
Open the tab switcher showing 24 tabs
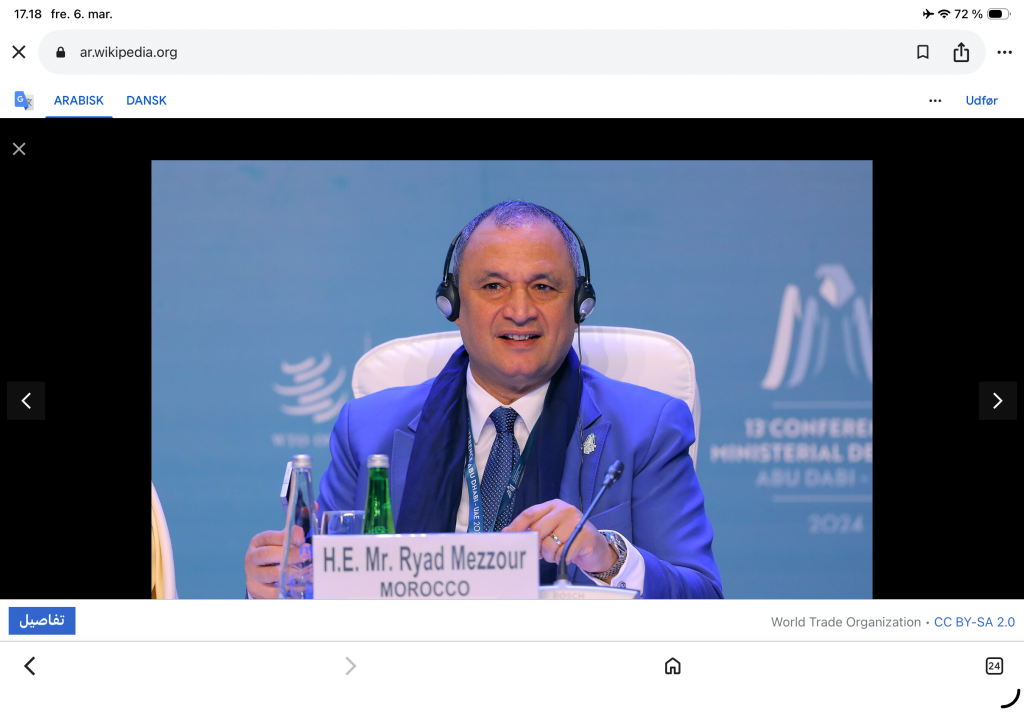click(994, 666)
